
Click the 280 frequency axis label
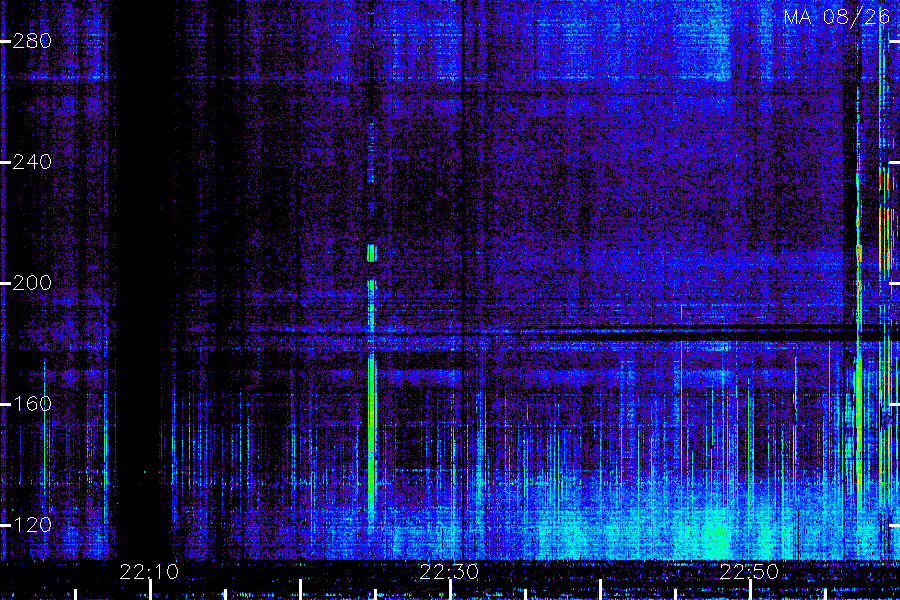pos(32,41)
